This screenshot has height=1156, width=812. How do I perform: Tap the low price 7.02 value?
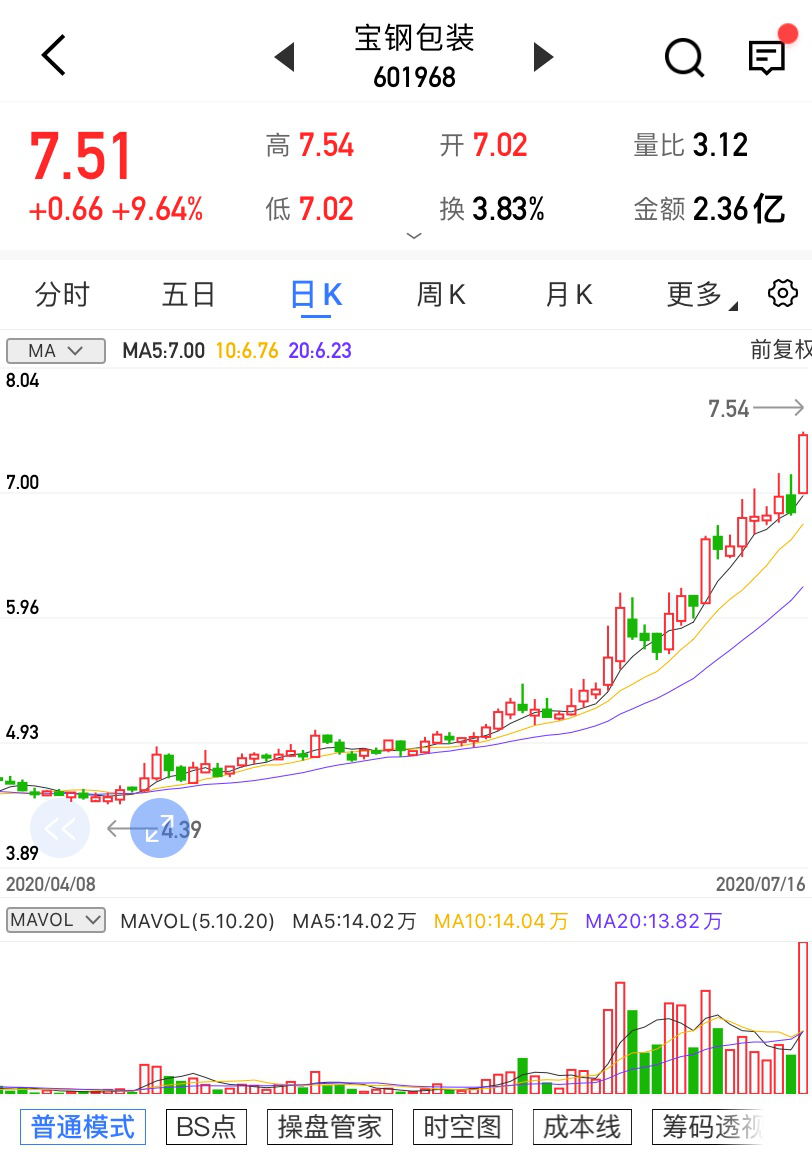pyautogui.click(x=326, y=209)
